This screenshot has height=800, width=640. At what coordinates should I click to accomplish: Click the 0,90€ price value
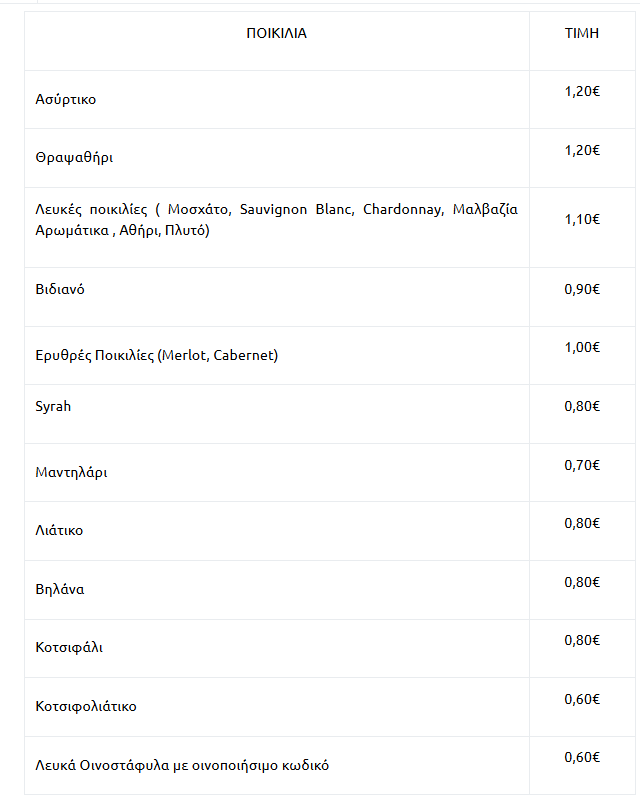coord(582,289)
